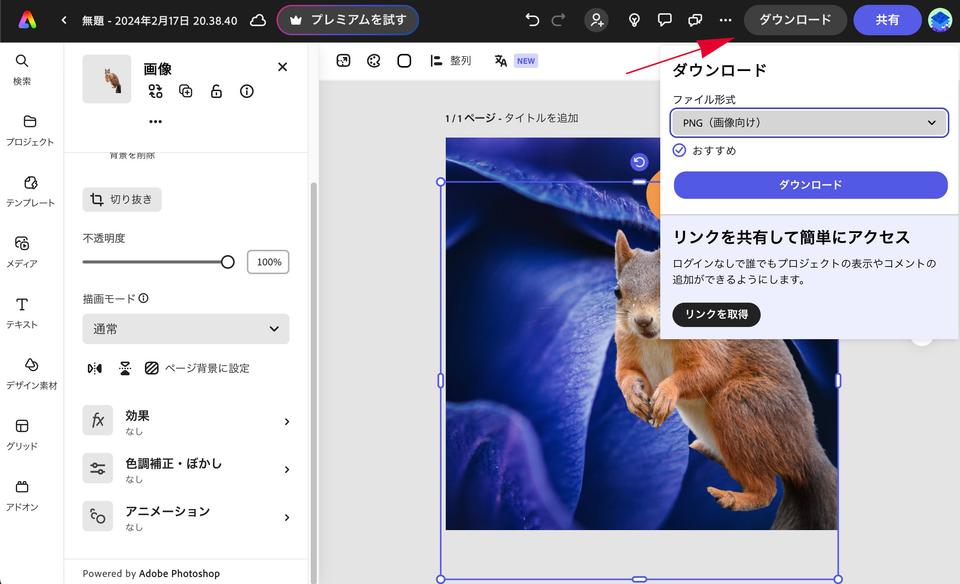Click the opacity 100% input field
Screen dimensions: 960x584
click(268, 262)
